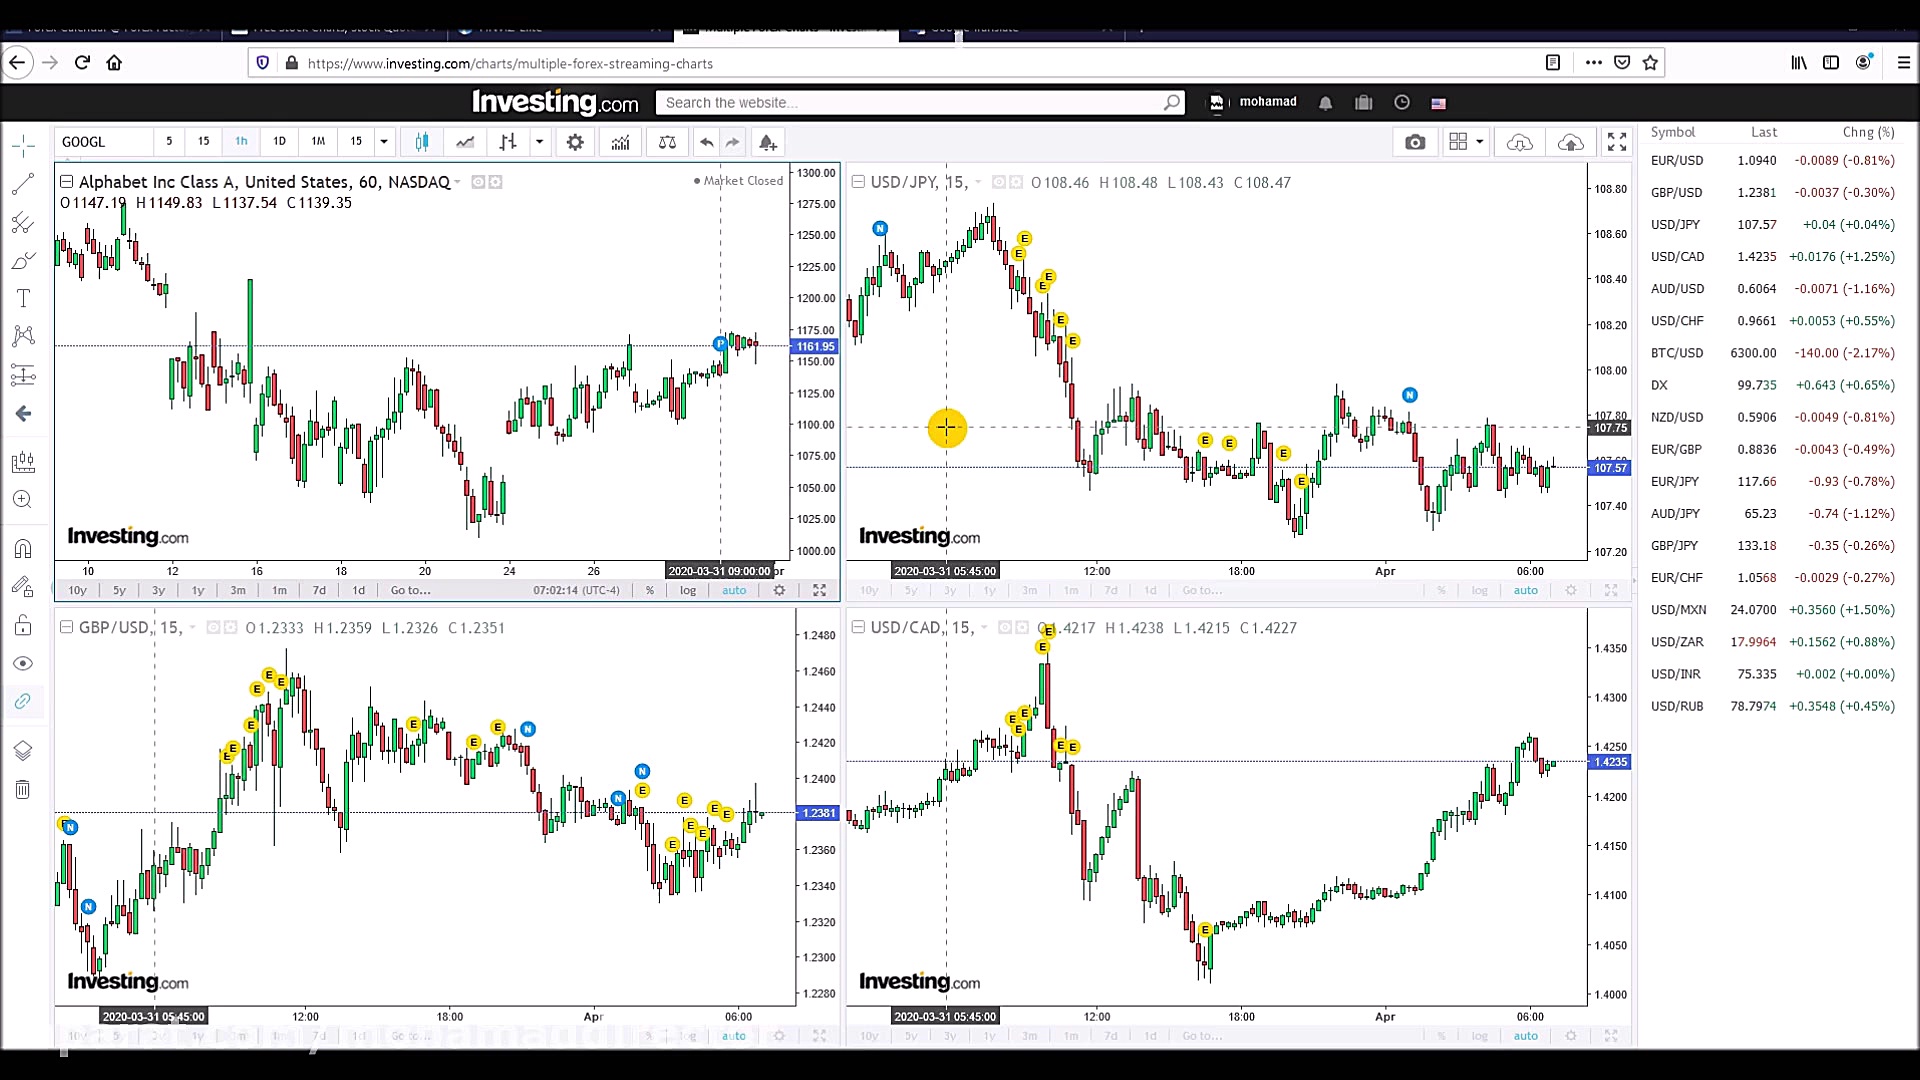1920x1080 pixels.
Task: Click the compare symbols scales icon
Action: [x=667, y=142]
